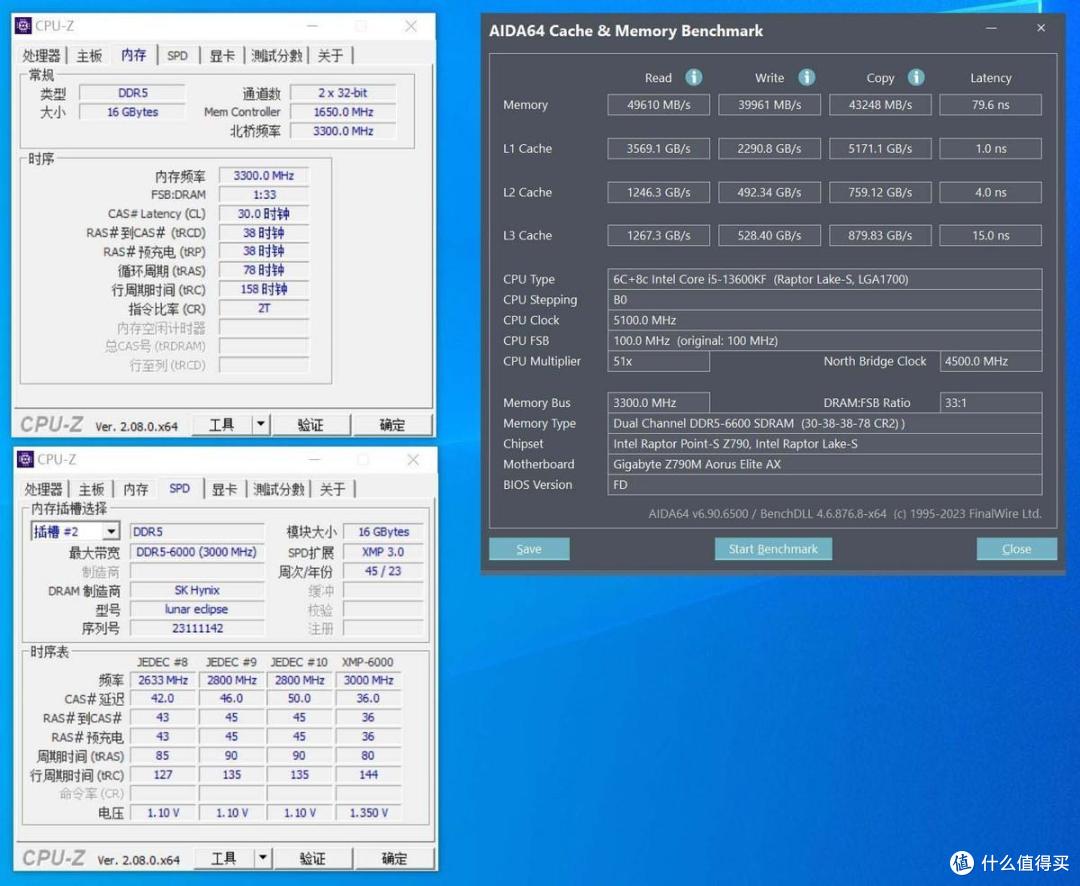The image size is (1080, 886).
Task: Click 验证 button in bottom CPU-Z window
Action: [x=313, y=858]
